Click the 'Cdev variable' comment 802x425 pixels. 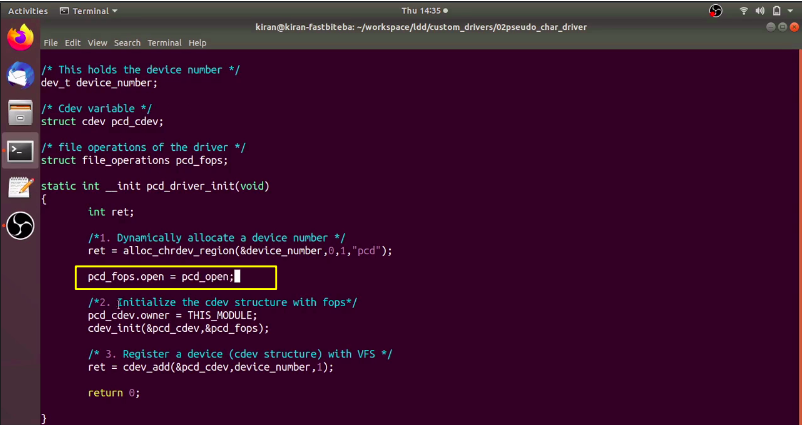pos(96,108)
